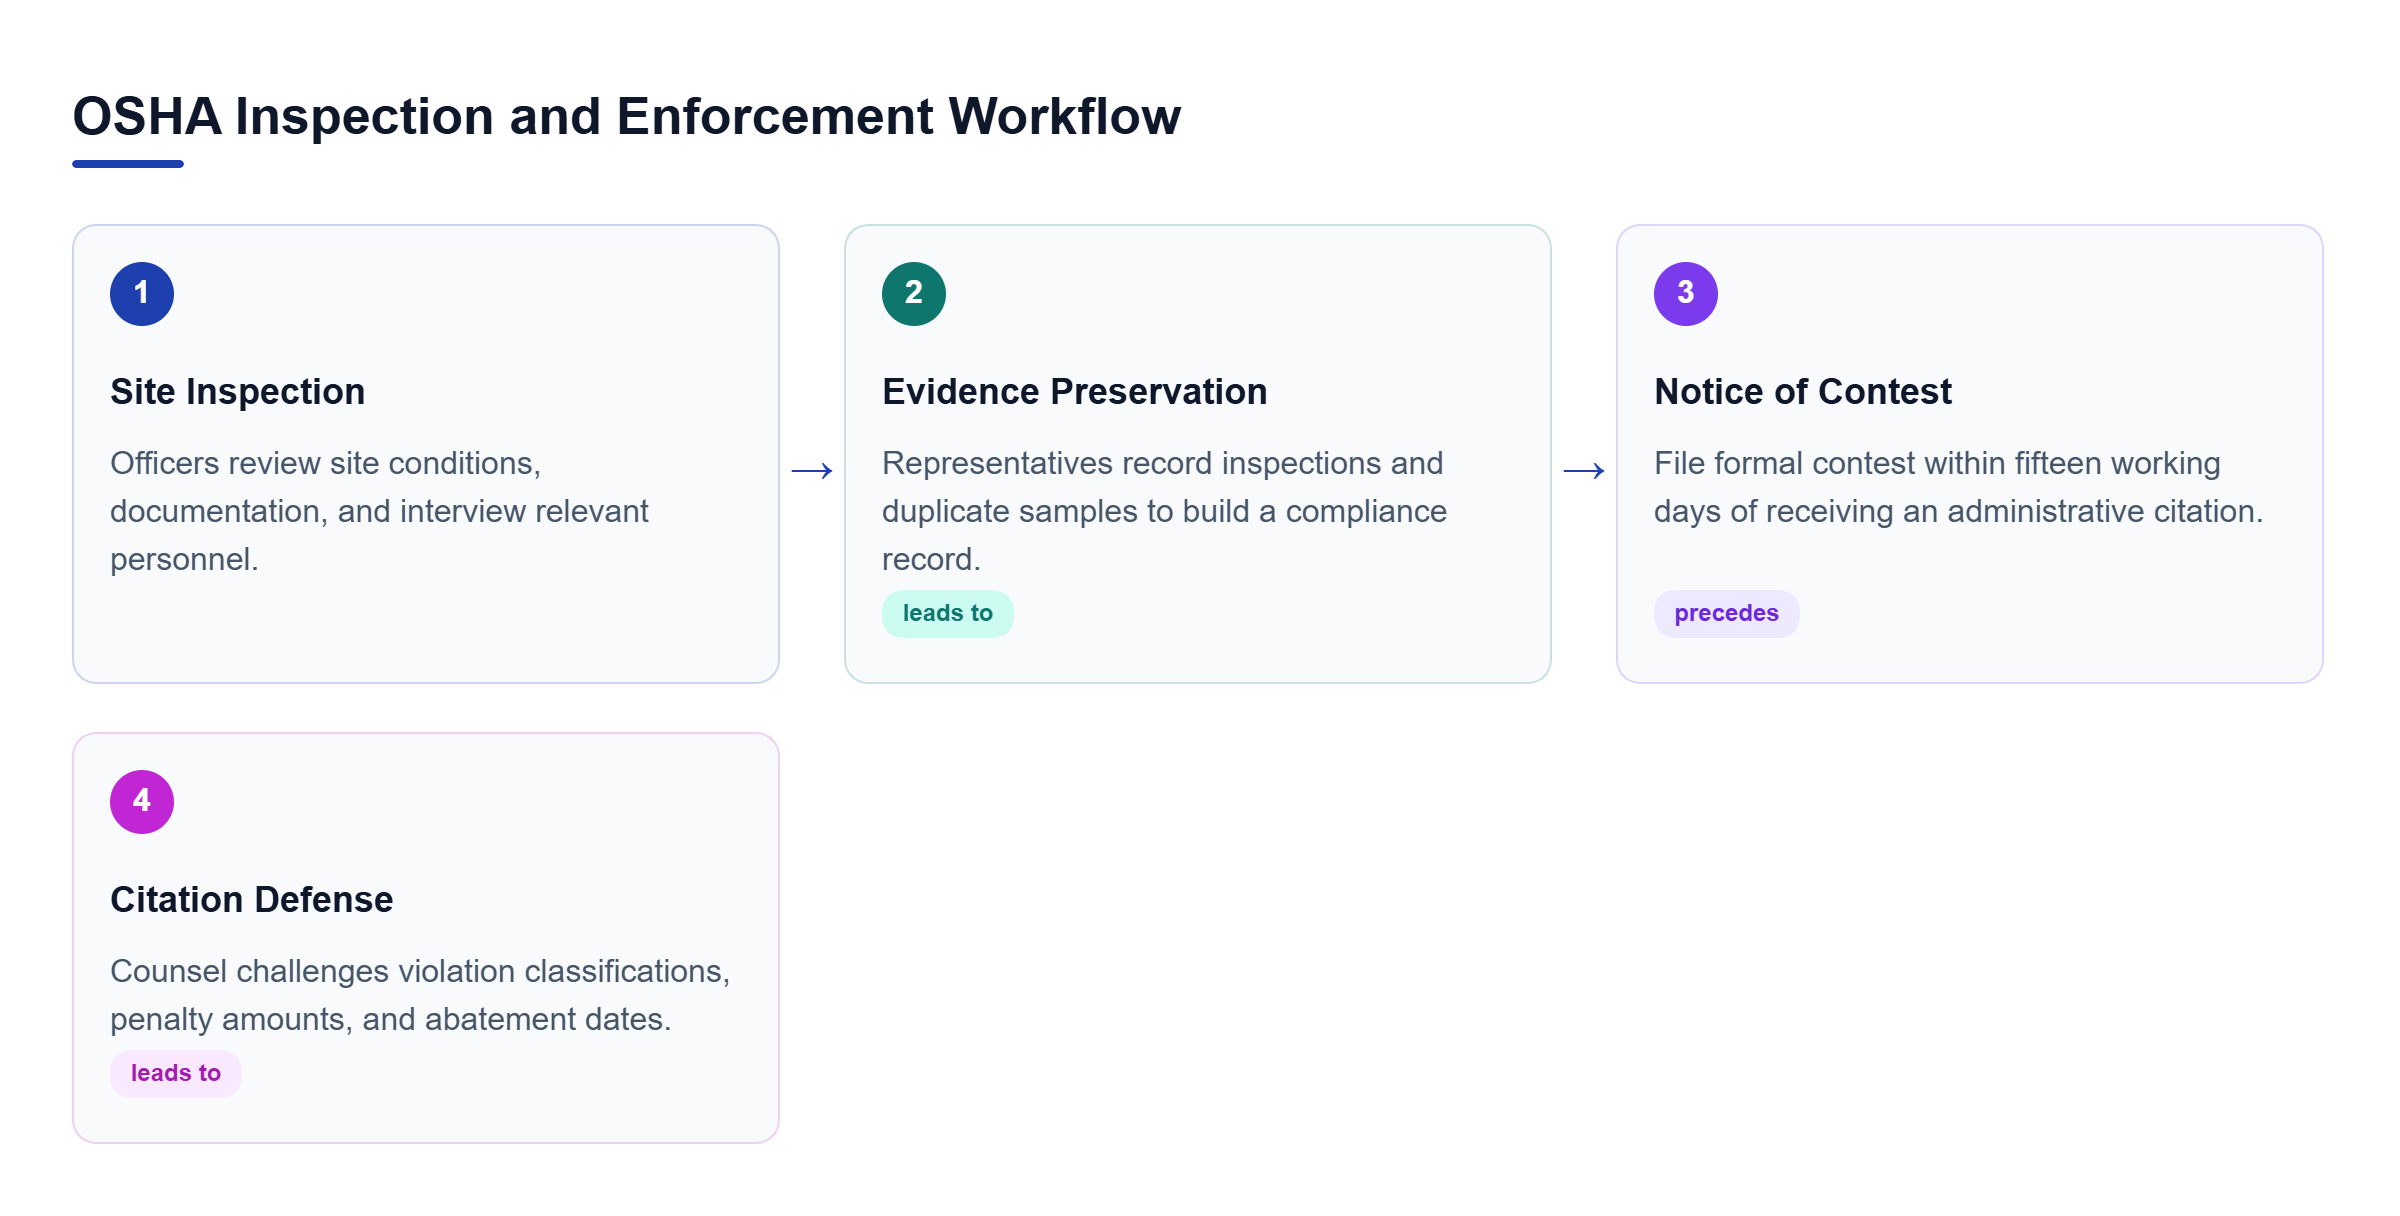
Task: Click the magenta step 4 circle badge
Action: [x=142, y=802]
